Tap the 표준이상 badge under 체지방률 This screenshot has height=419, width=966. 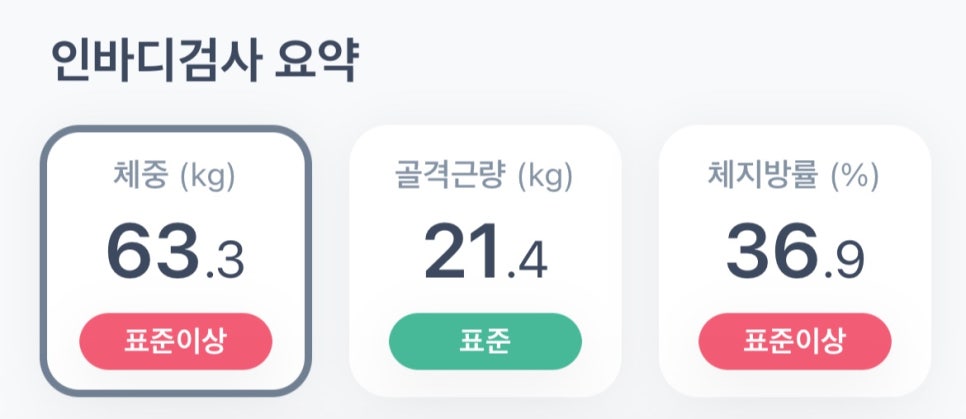coord(795,341)
